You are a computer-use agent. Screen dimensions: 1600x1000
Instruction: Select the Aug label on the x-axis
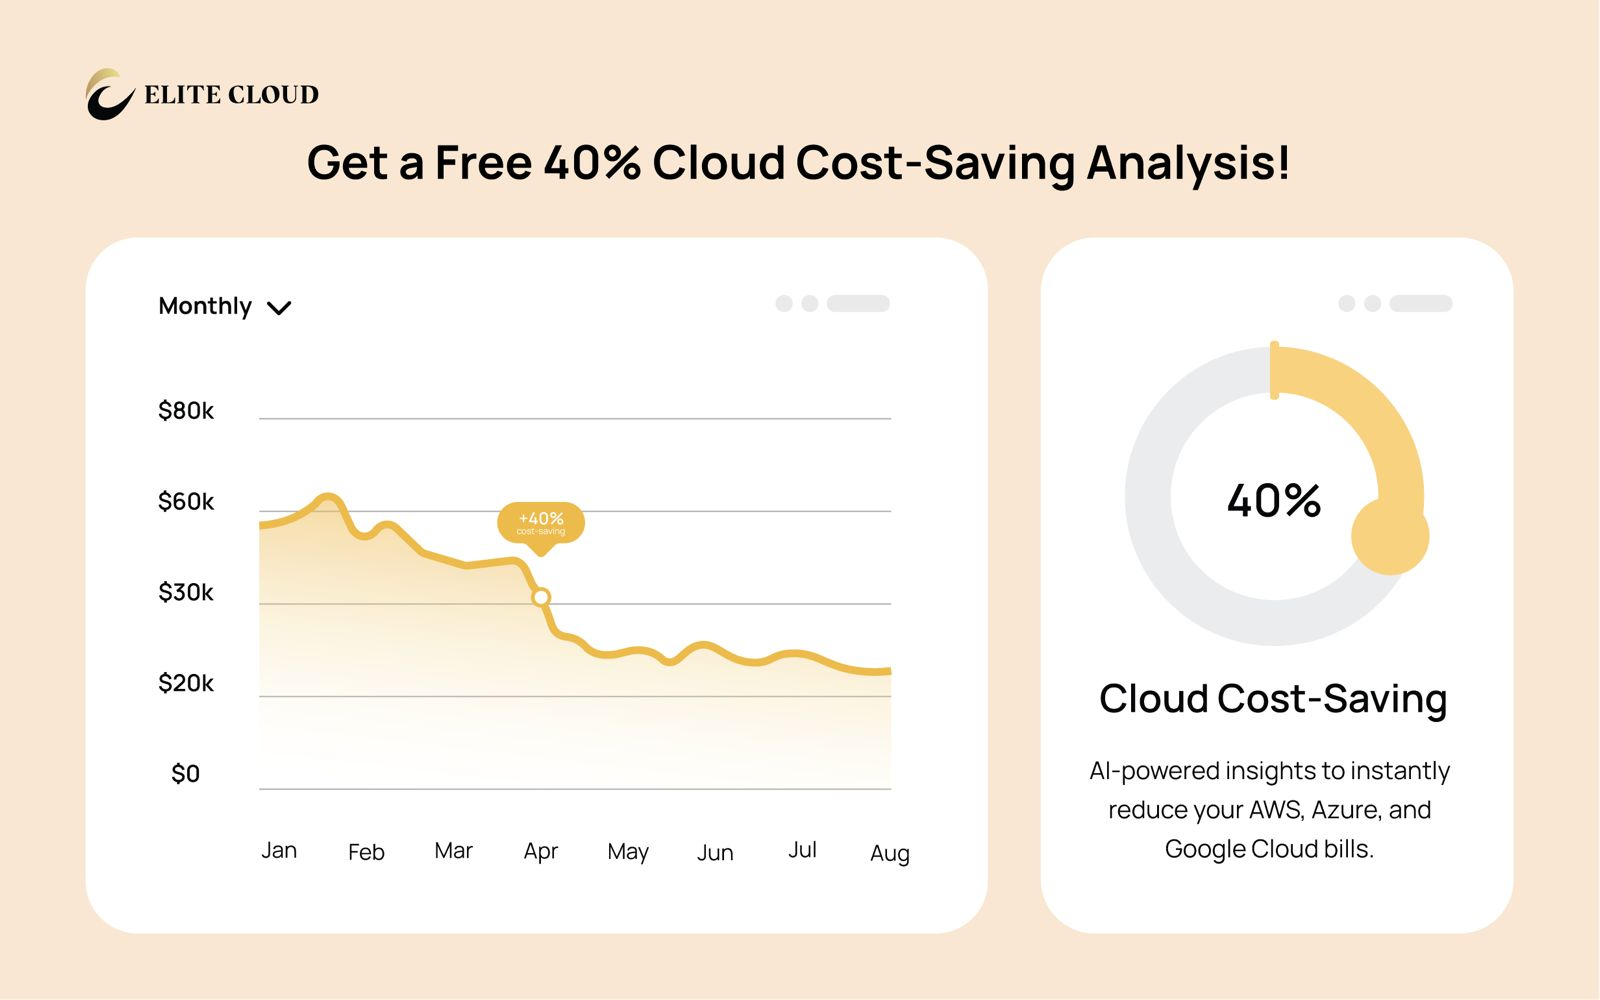889,853
